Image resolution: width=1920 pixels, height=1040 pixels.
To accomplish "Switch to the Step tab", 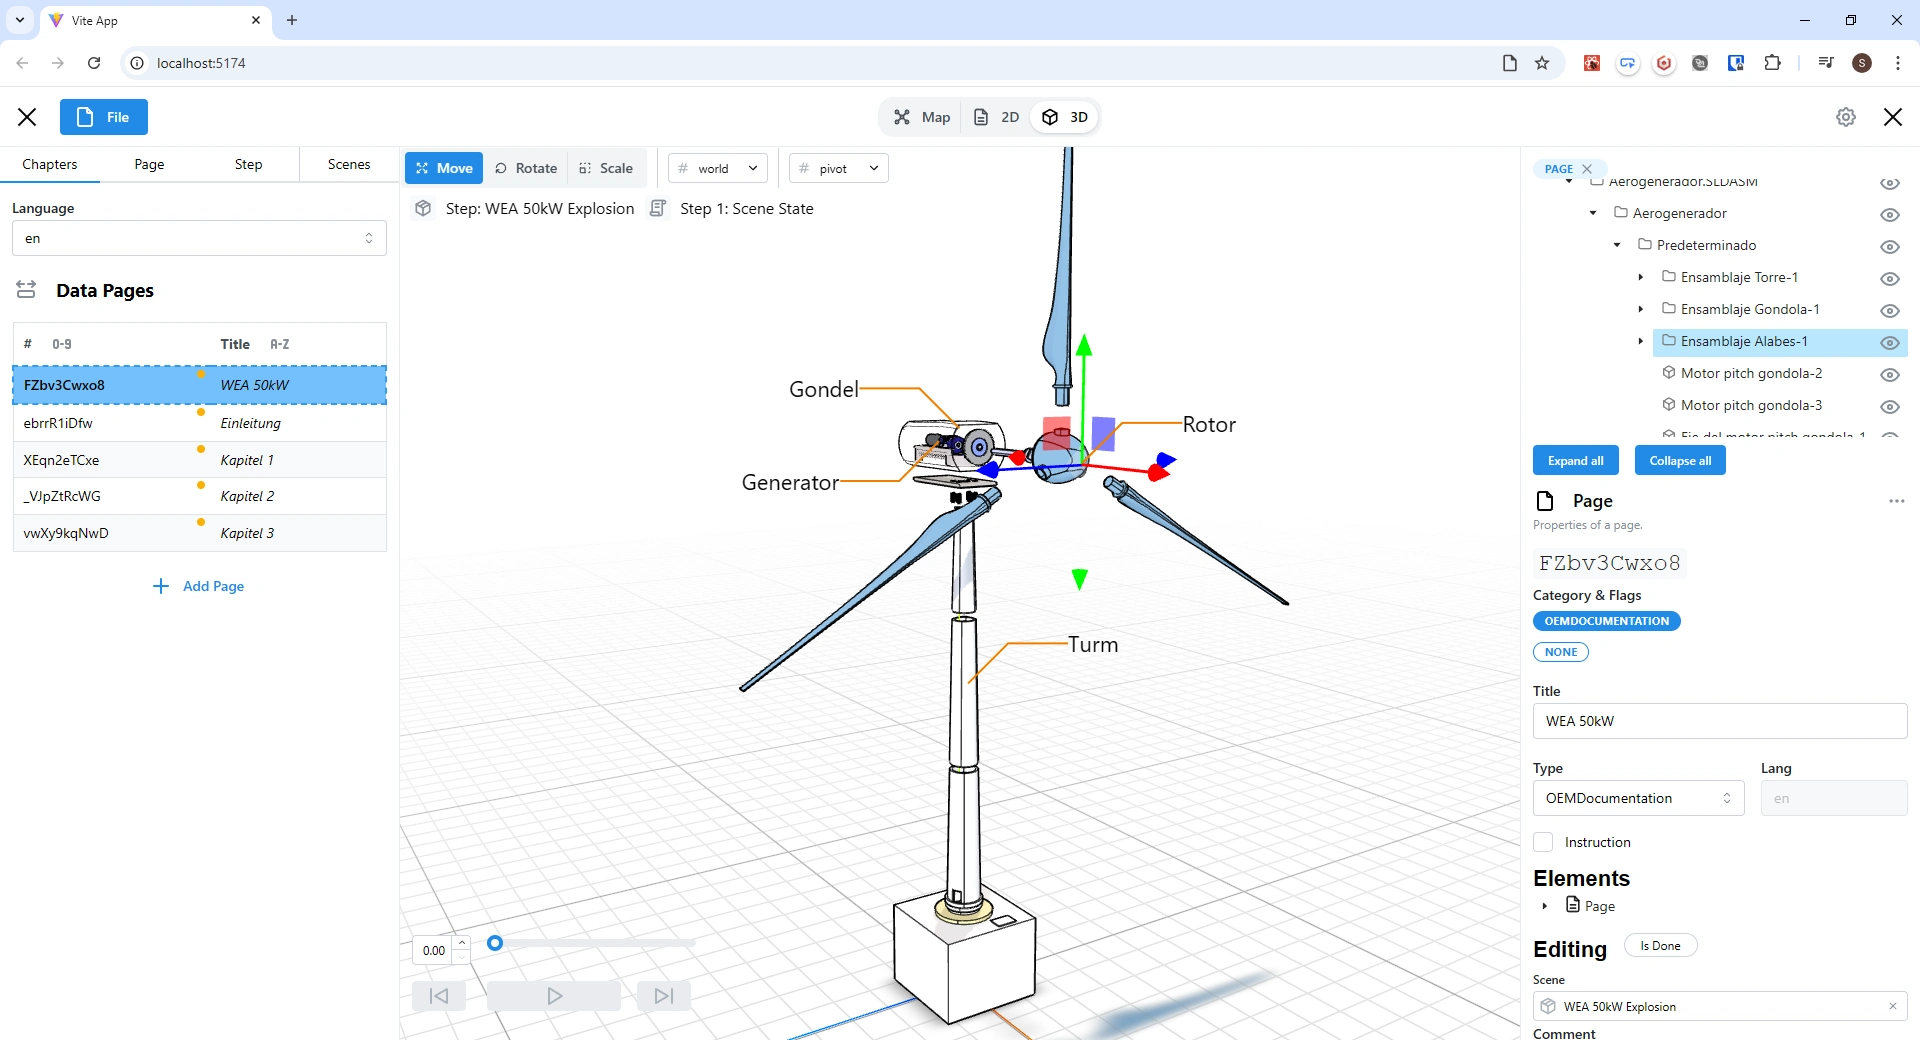I will tap(248, 164).
